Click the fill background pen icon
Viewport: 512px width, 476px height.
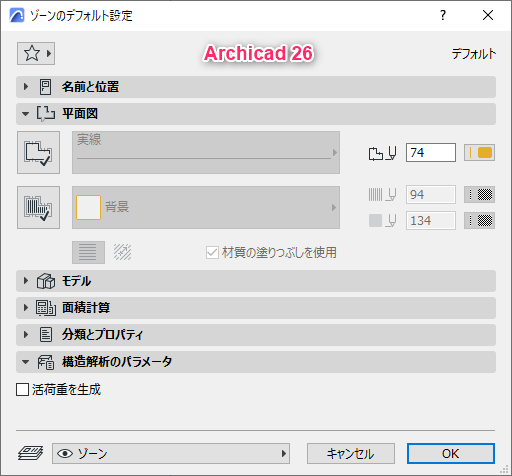[383, 220]
